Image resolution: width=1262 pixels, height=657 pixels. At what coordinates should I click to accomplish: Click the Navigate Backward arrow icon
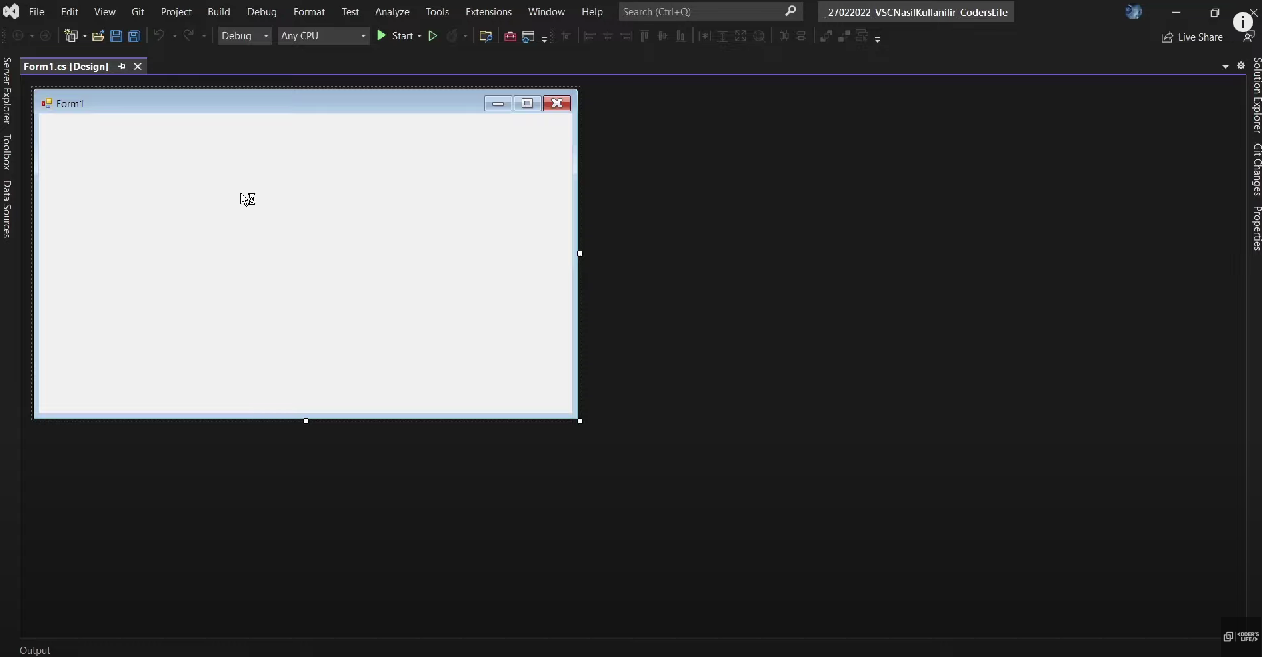(x=18, y=36)
